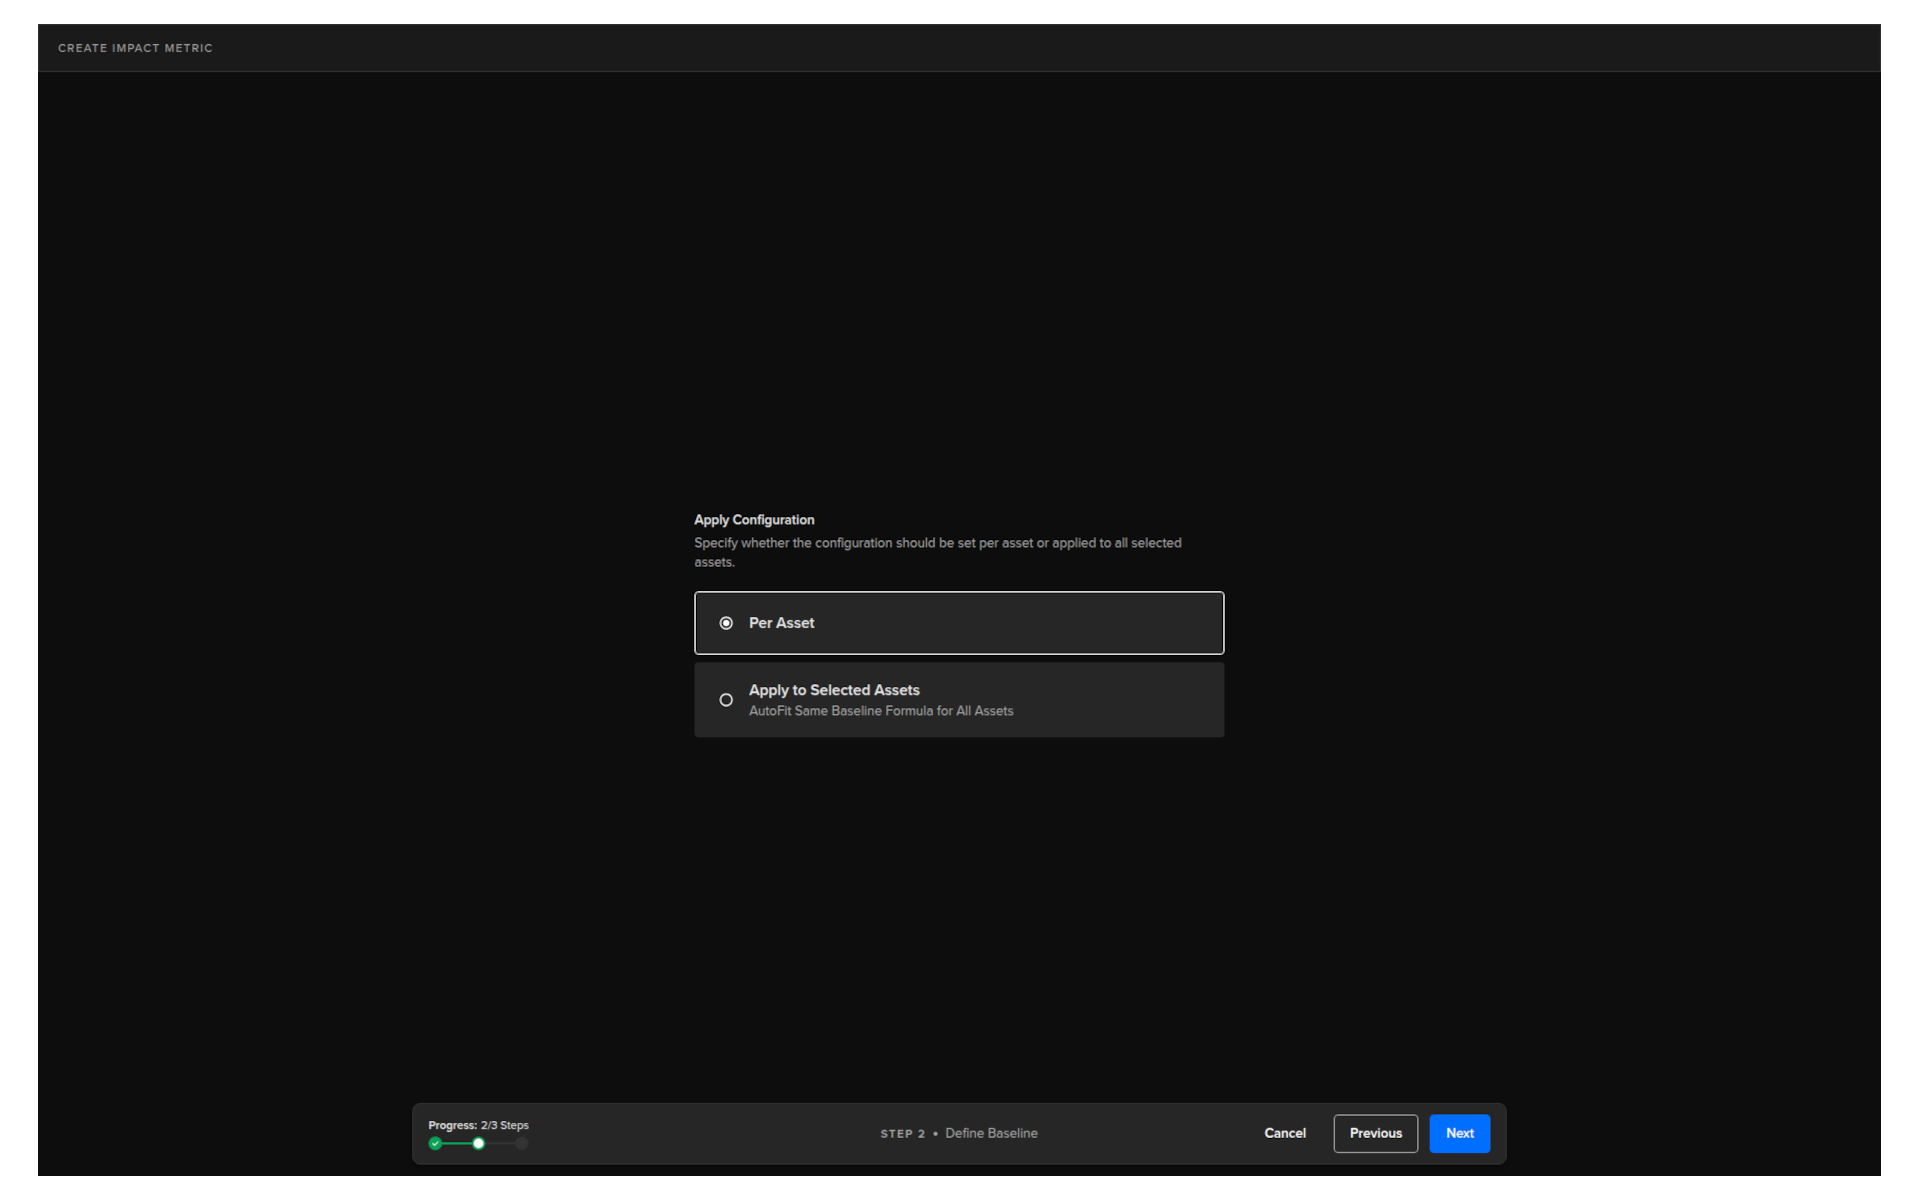
Task: Click the 'Apply Configuration' heading
Action: tap(754, 520)
